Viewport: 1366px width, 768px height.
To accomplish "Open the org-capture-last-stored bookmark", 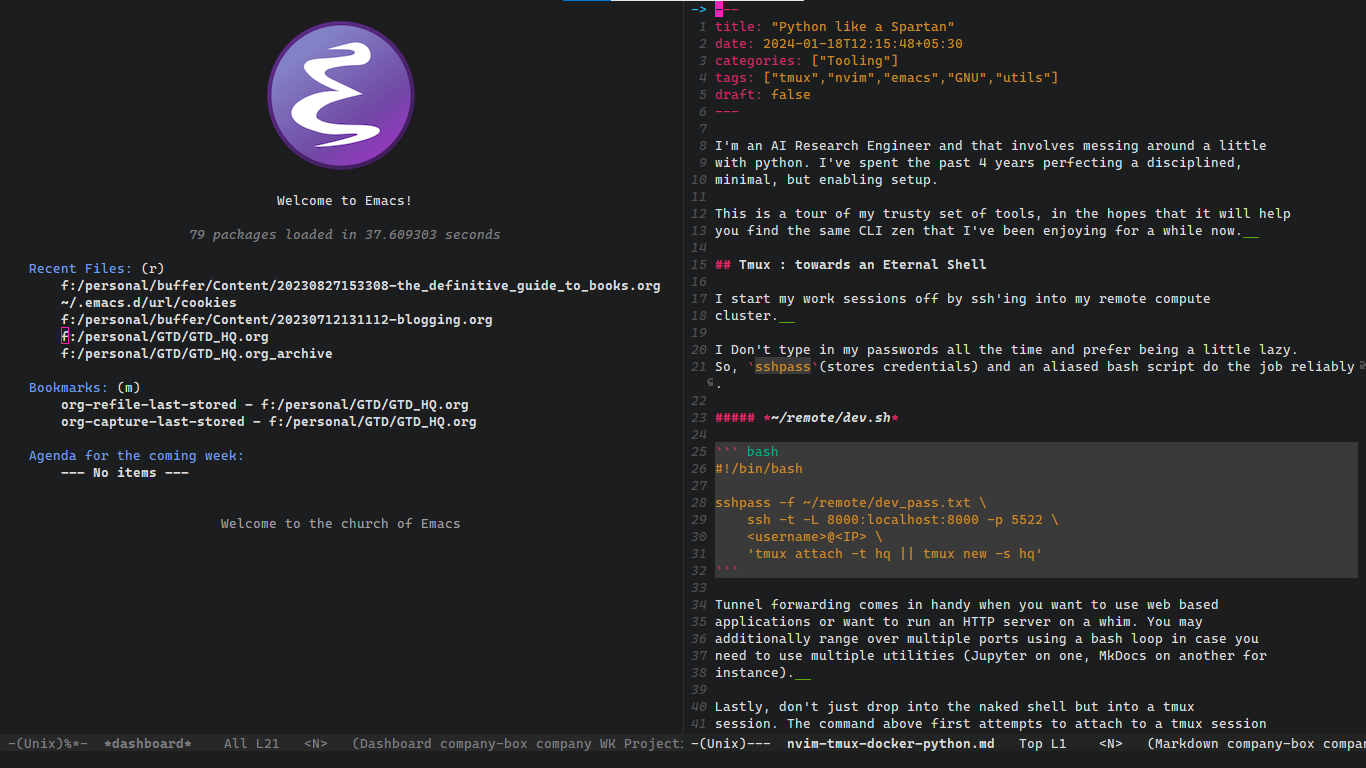I will click(269, 421).
